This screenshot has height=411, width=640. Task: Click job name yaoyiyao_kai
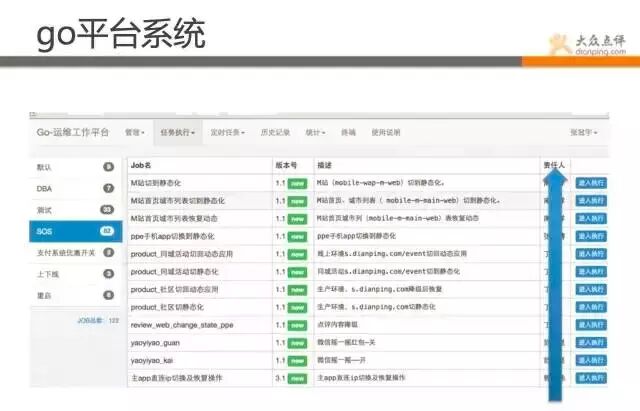pos(152,361)
